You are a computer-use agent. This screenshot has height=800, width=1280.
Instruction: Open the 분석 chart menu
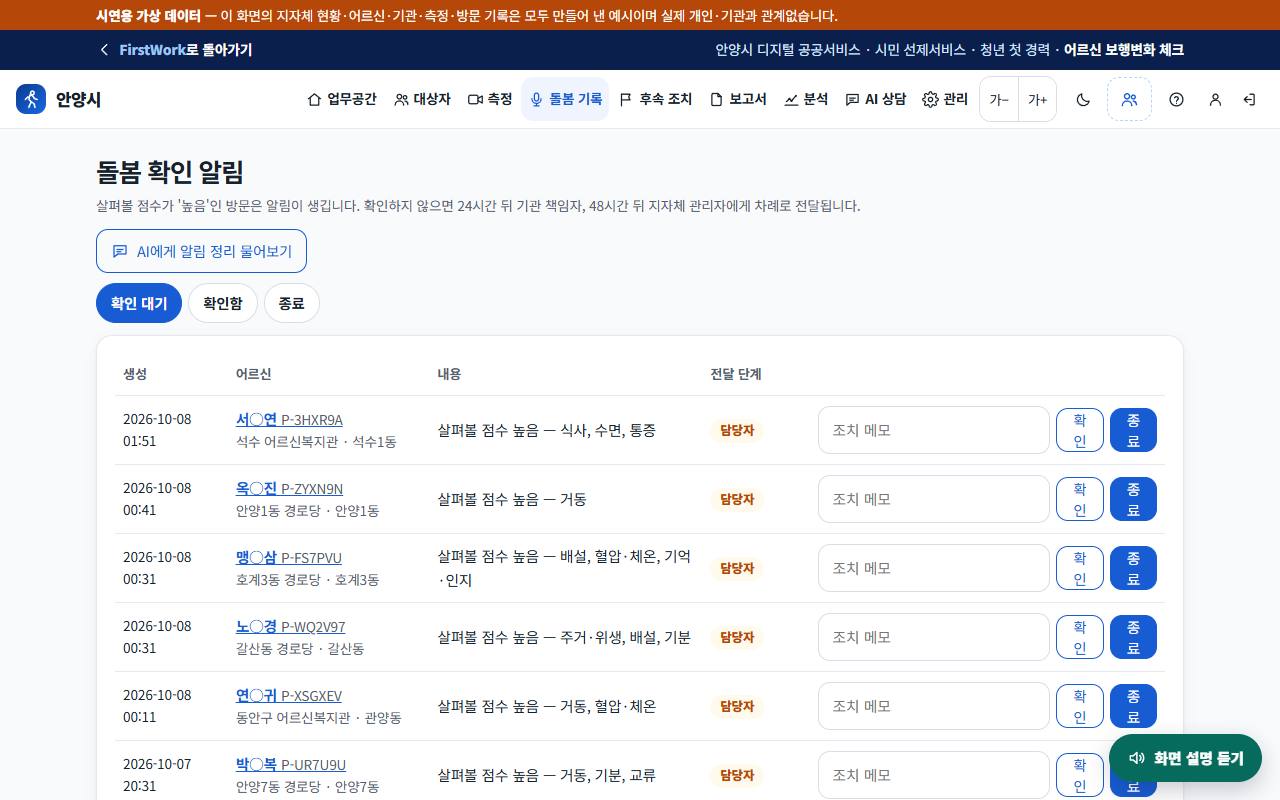pos(806,99)
